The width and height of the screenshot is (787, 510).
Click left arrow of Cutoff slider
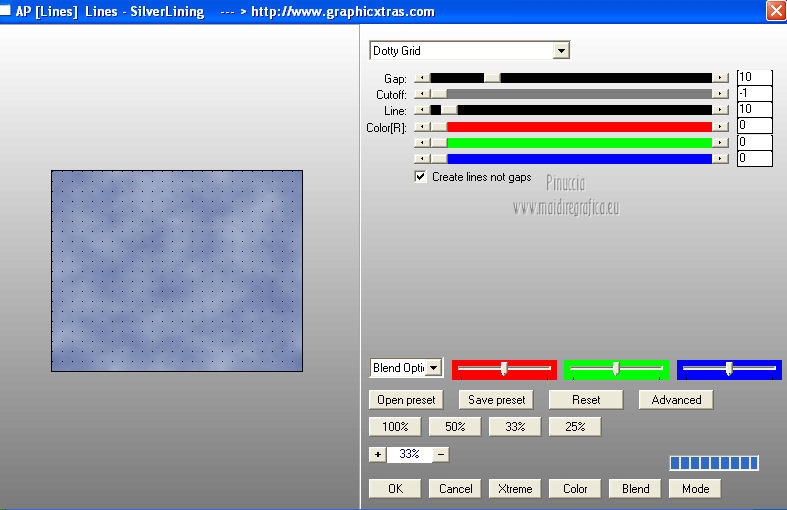click(422, 94)
